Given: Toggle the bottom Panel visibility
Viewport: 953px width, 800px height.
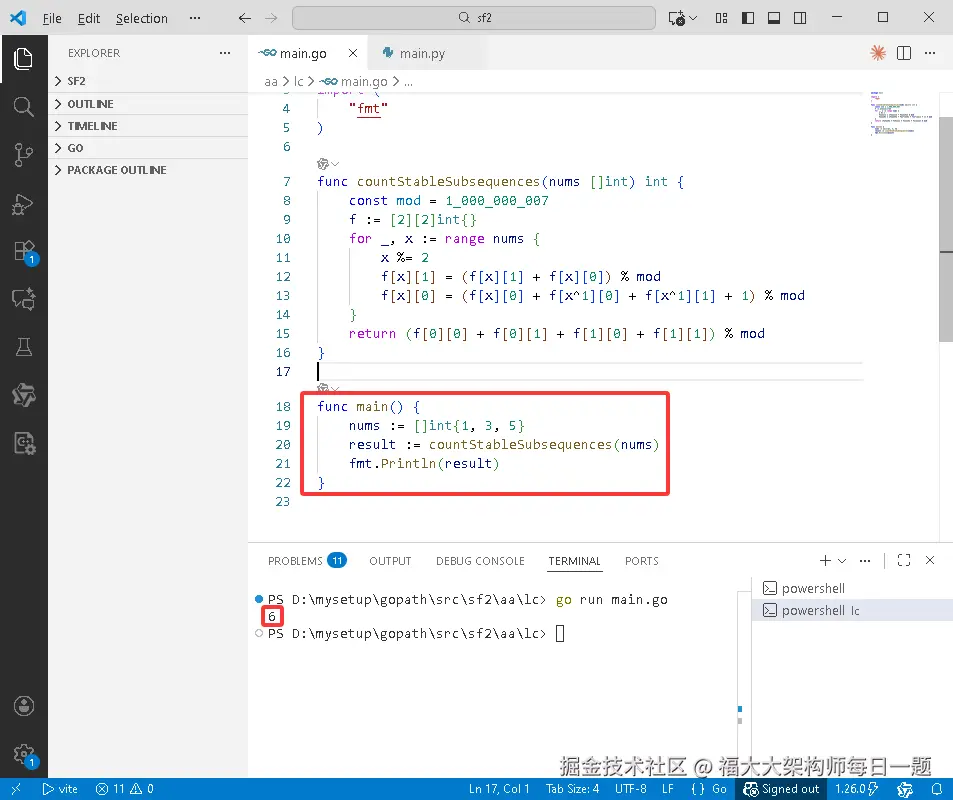Looking at the screenshot, I should point(774,18).
